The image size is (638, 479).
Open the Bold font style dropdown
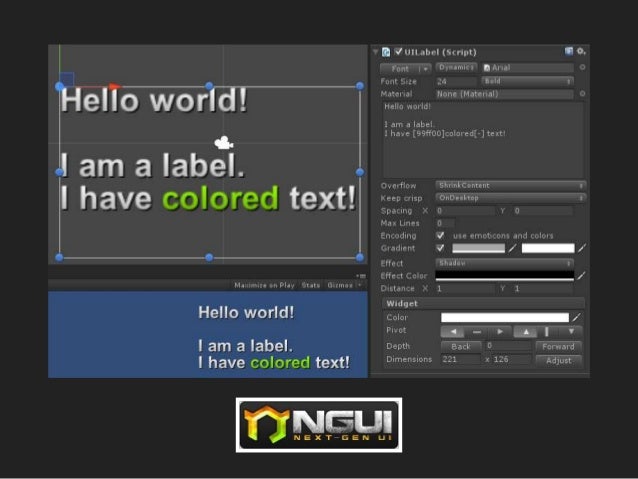(x=528, y=81)
